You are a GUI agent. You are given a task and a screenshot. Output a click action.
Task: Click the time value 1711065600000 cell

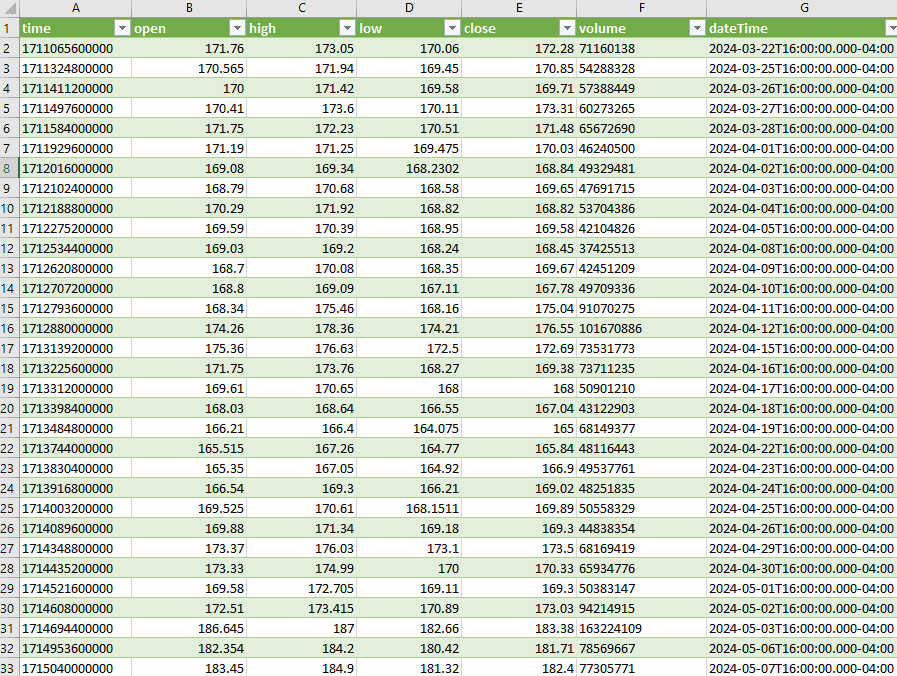(x=75, y=48)
